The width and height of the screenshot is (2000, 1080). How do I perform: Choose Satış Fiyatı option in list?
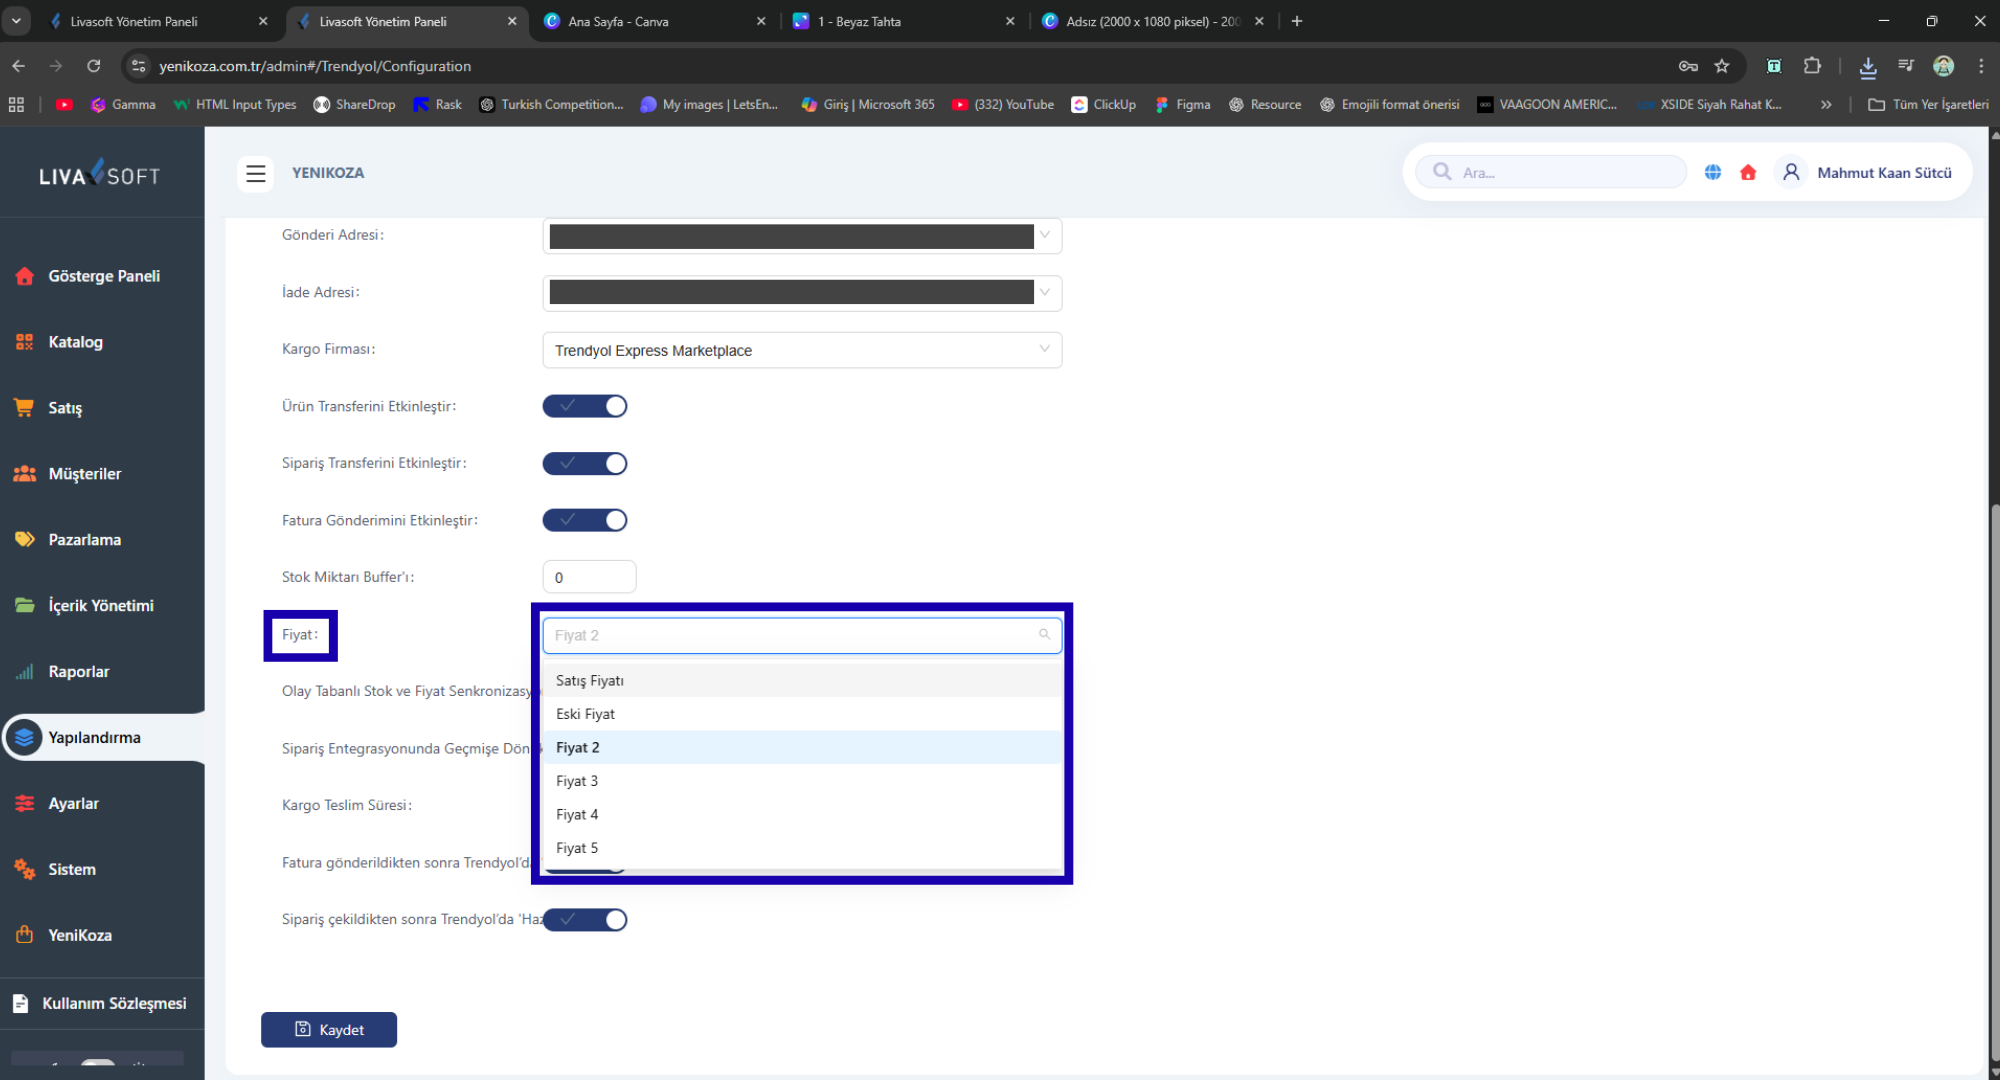pyautogui.click(x=590, y=681)
